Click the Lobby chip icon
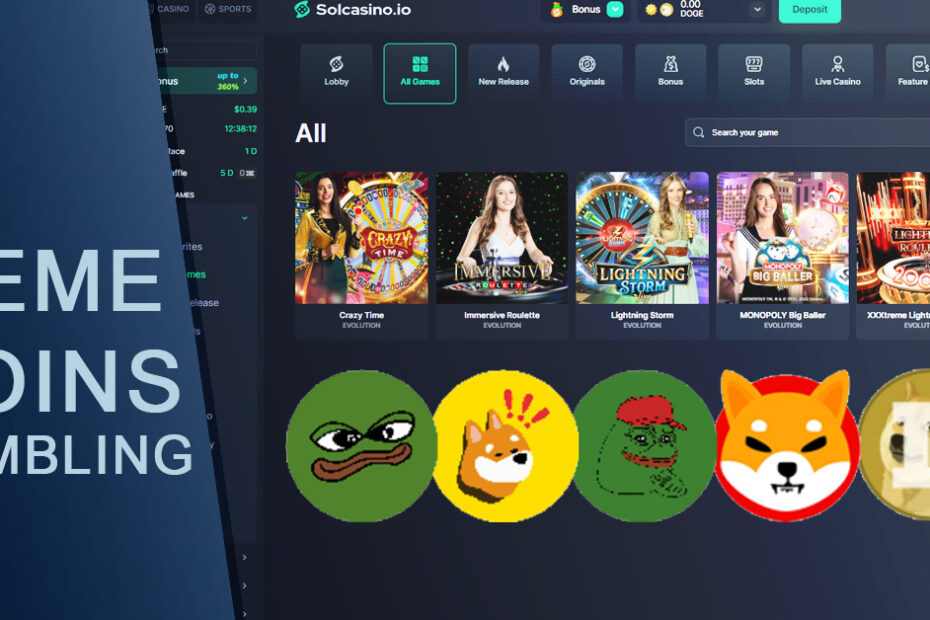 click(336, 63)
